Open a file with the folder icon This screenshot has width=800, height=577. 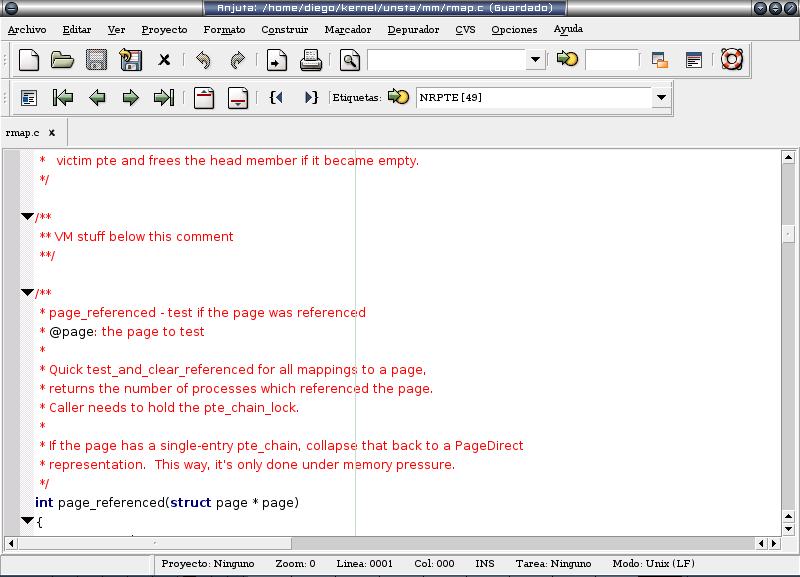point(62,60)
